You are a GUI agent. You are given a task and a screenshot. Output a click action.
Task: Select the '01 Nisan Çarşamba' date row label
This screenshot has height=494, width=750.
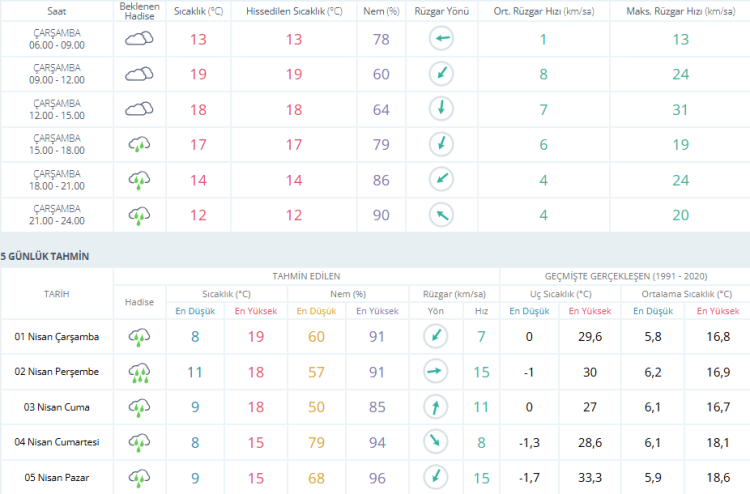(57, 337)
